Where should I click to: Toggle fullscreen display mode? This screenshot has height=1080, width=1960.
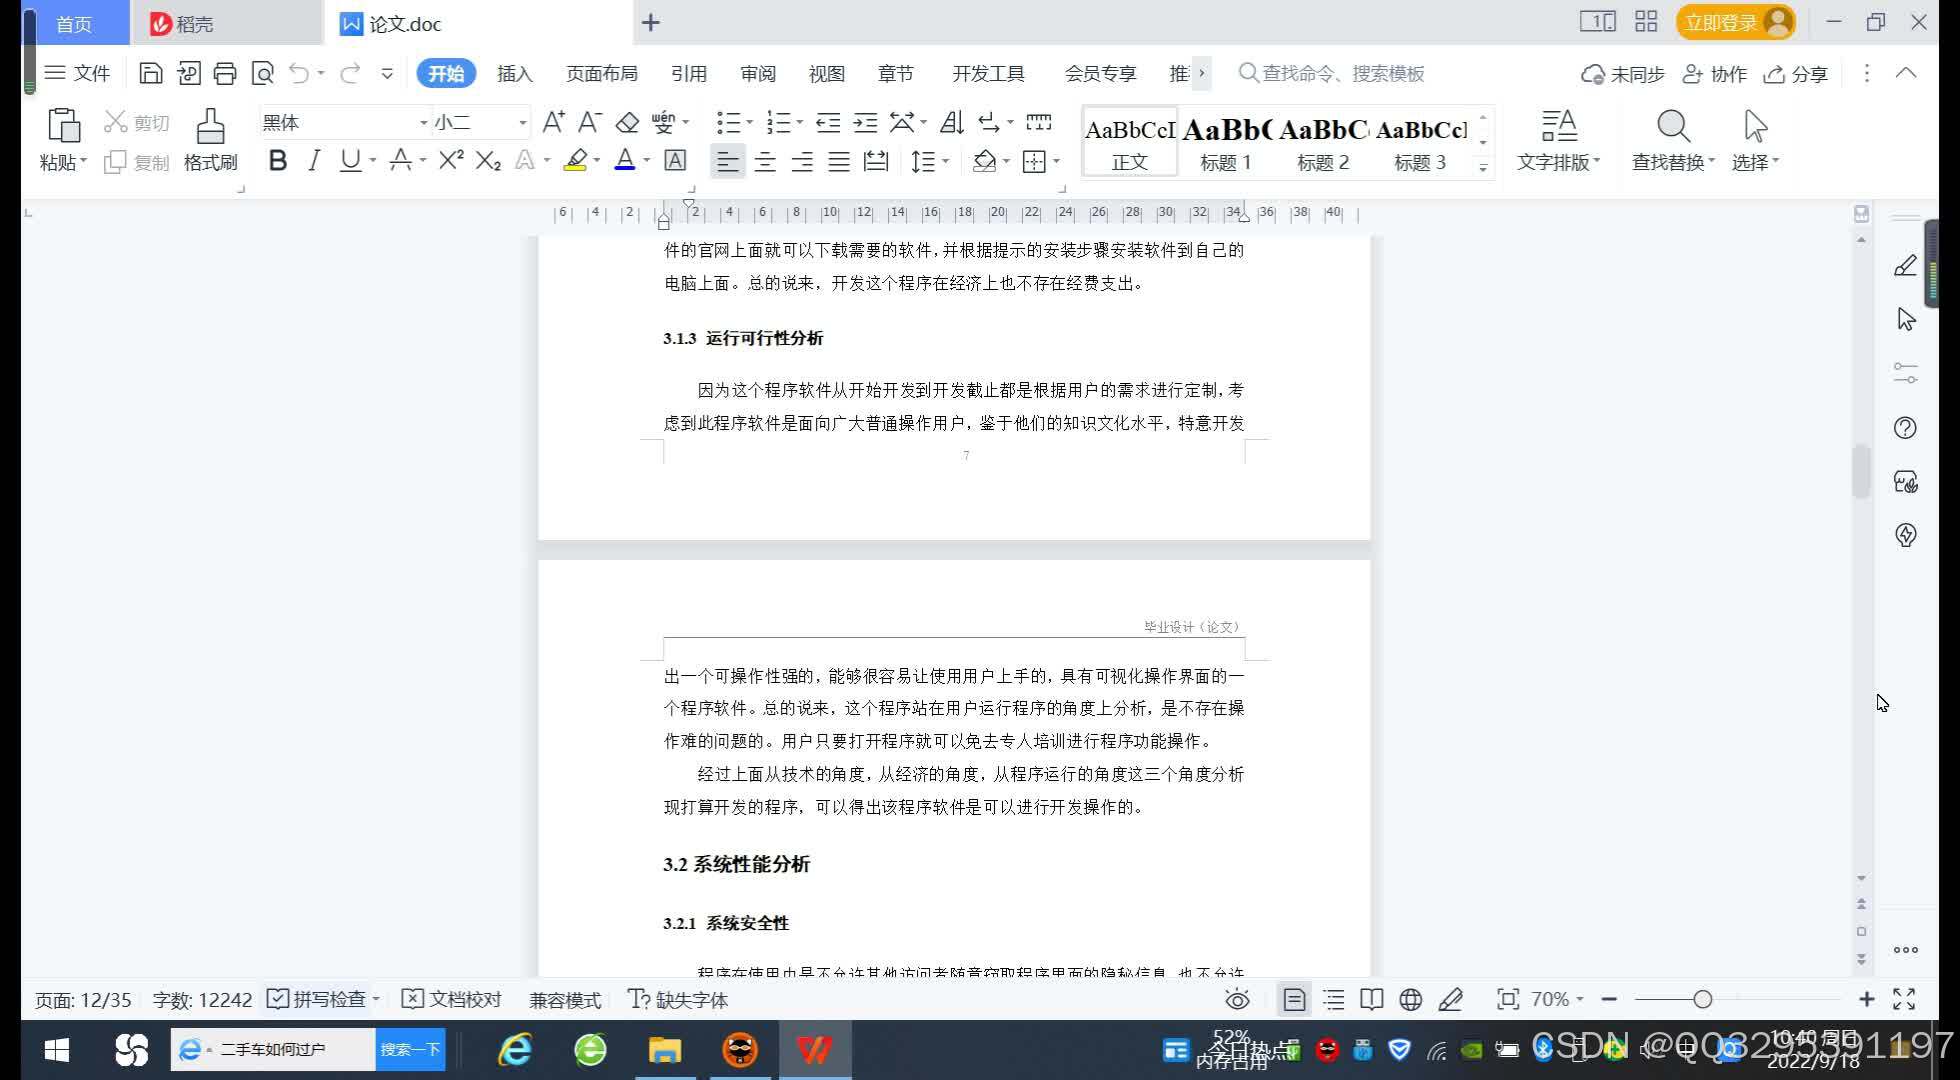pyautogui.click(x=1904, y=999)
